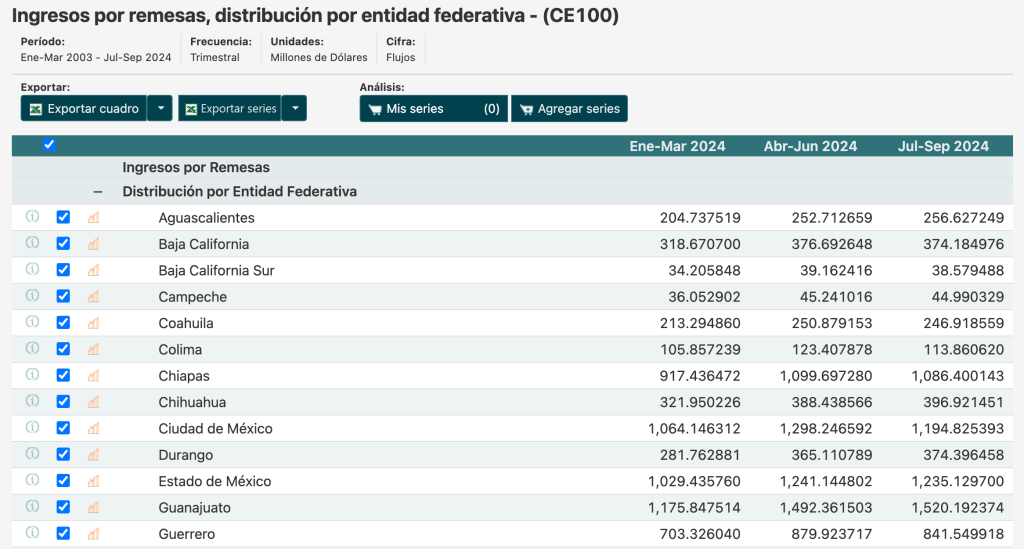1024x549 pixels.
Task: Click the Exportar series button
Action: (x=230, y=108)
